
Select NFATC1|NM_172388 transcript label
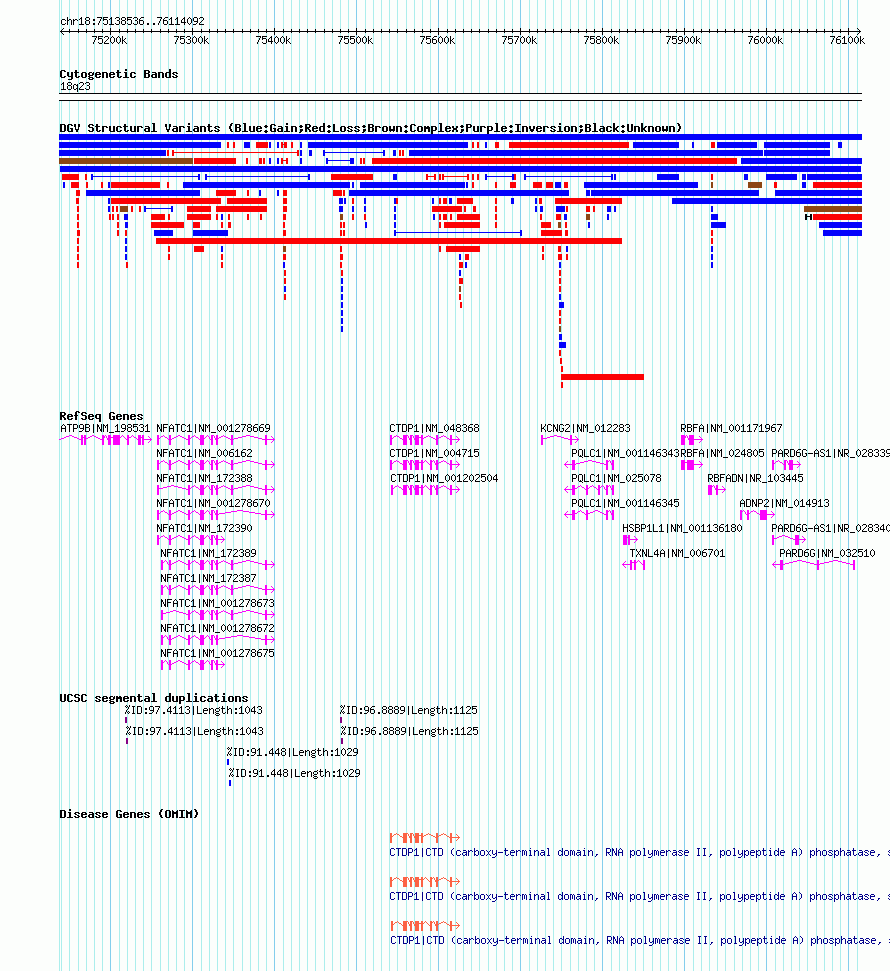[204, 478]
